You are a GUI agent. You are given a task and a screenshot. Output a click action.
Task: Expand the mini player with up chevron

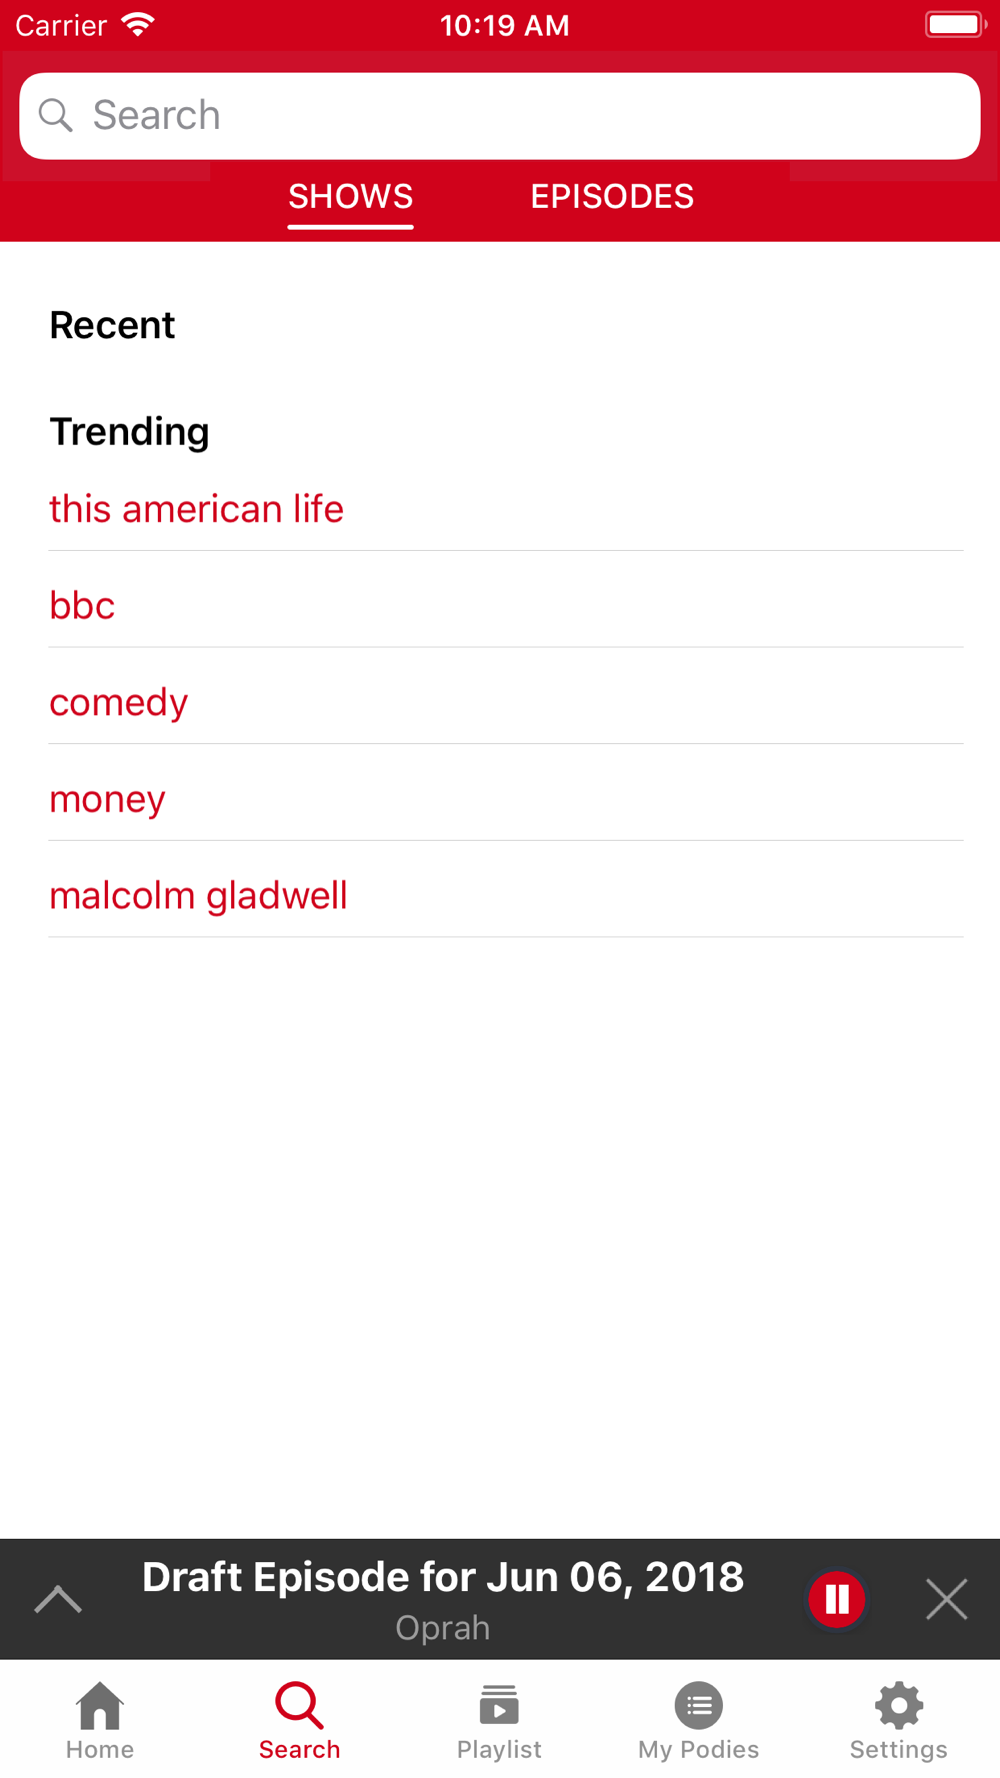click(58, 1599)
